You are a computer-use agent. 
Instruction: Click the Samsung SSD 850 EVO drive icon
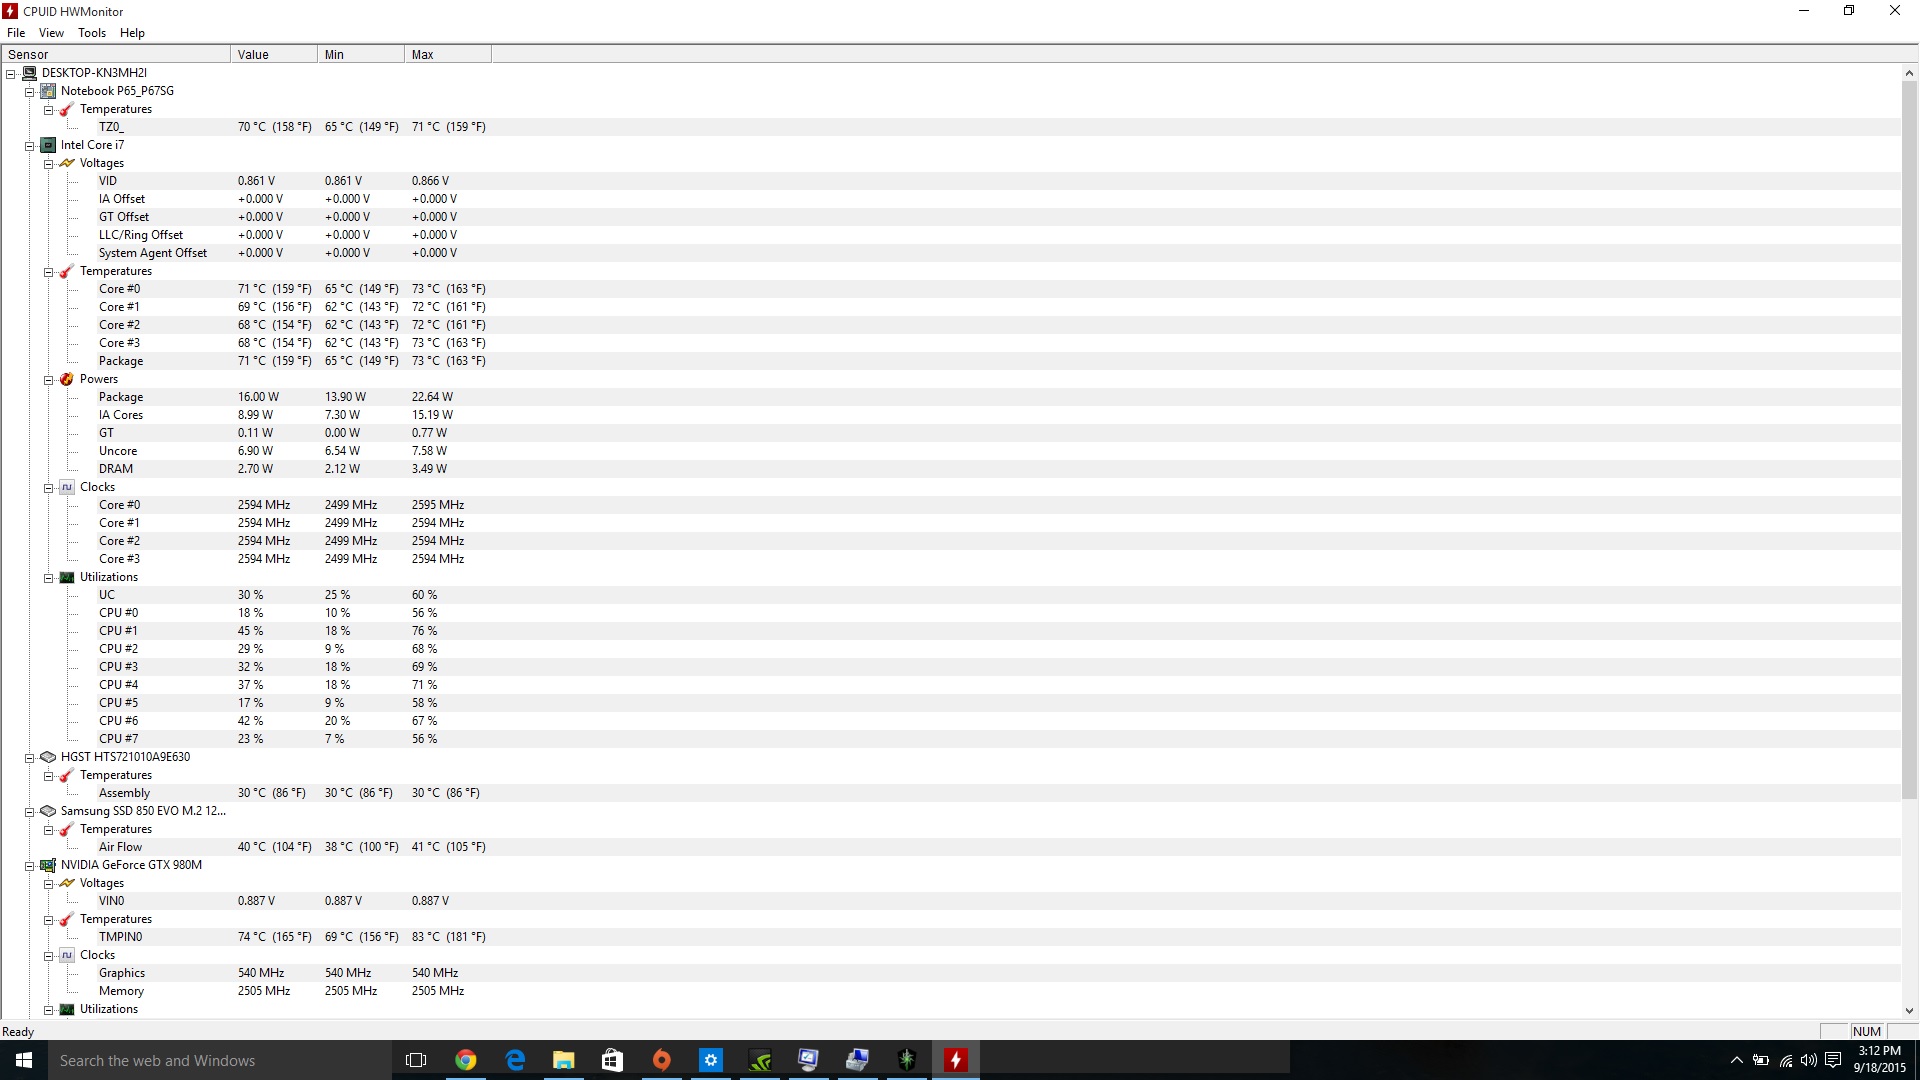[48, 811]
